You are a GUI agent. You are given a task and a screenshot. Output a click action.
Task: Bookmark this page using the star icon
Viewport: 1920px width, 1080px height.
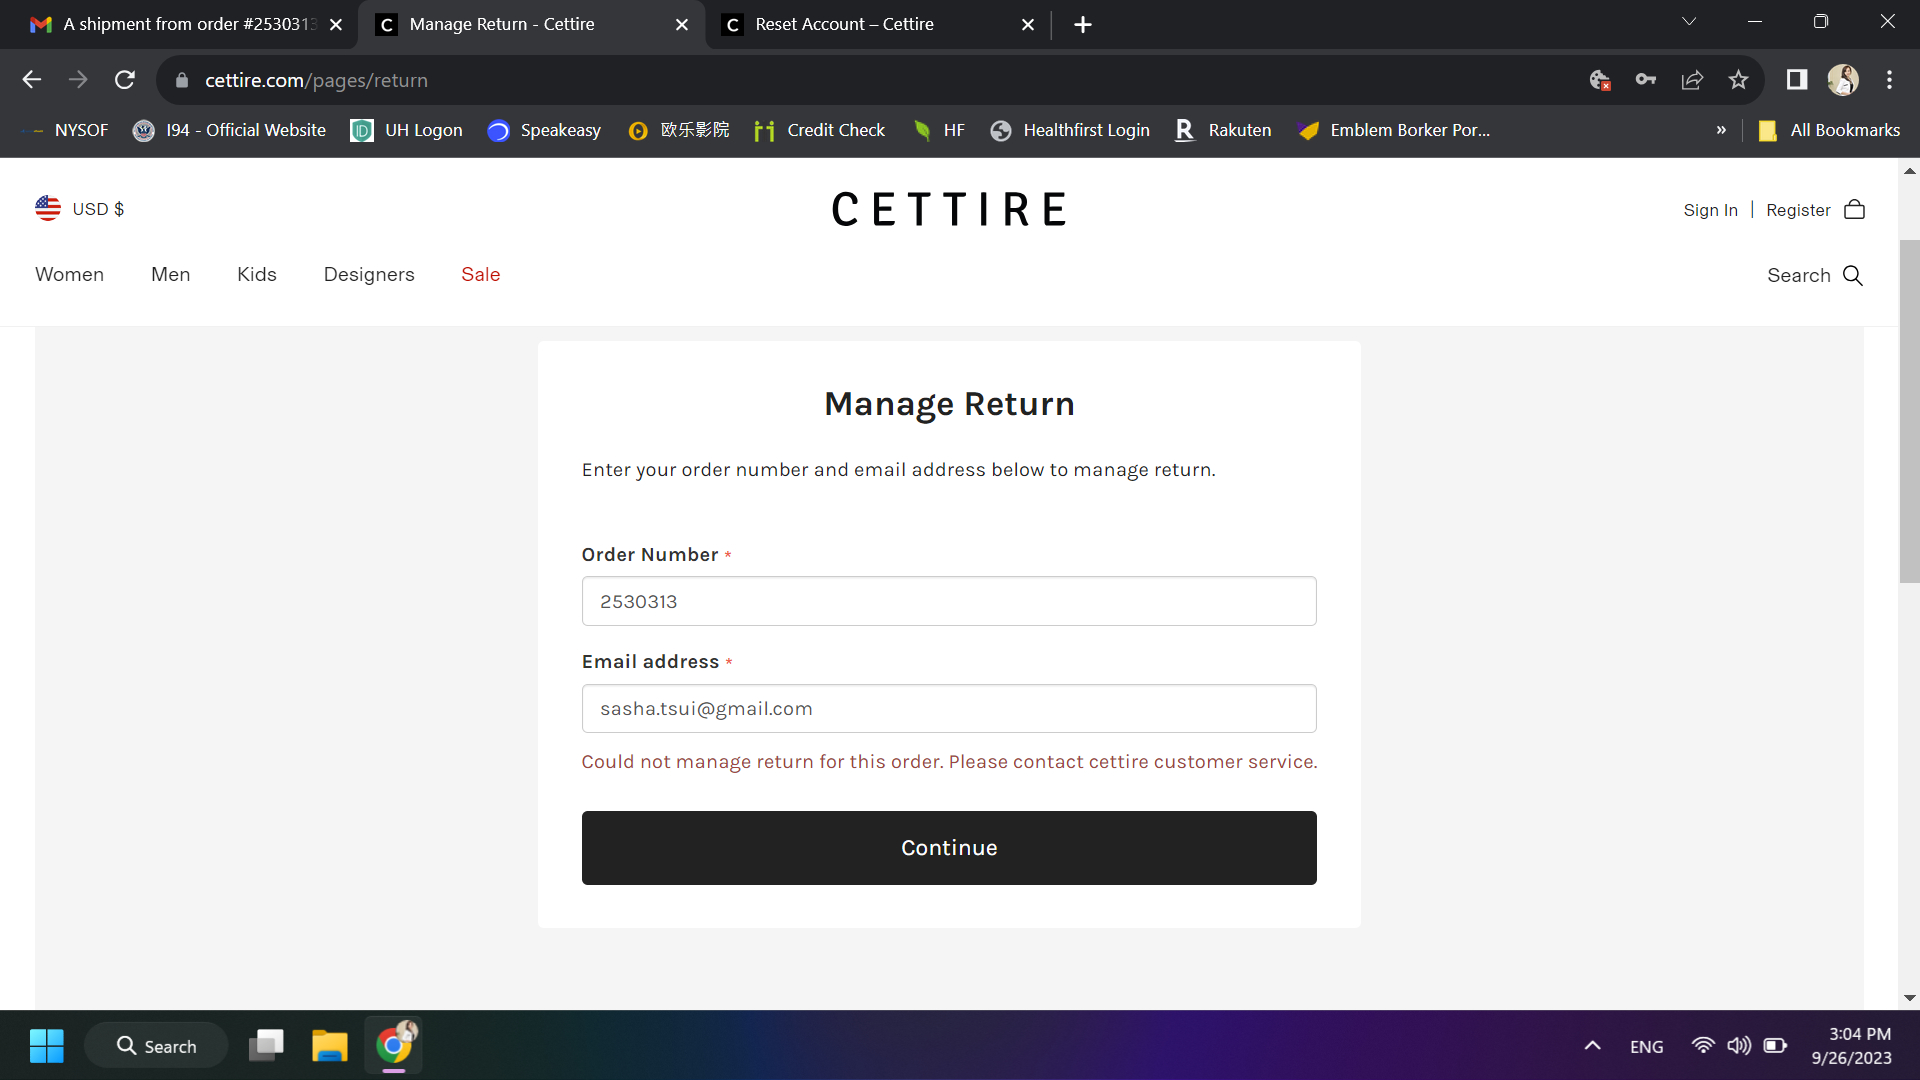[1739, 80]
